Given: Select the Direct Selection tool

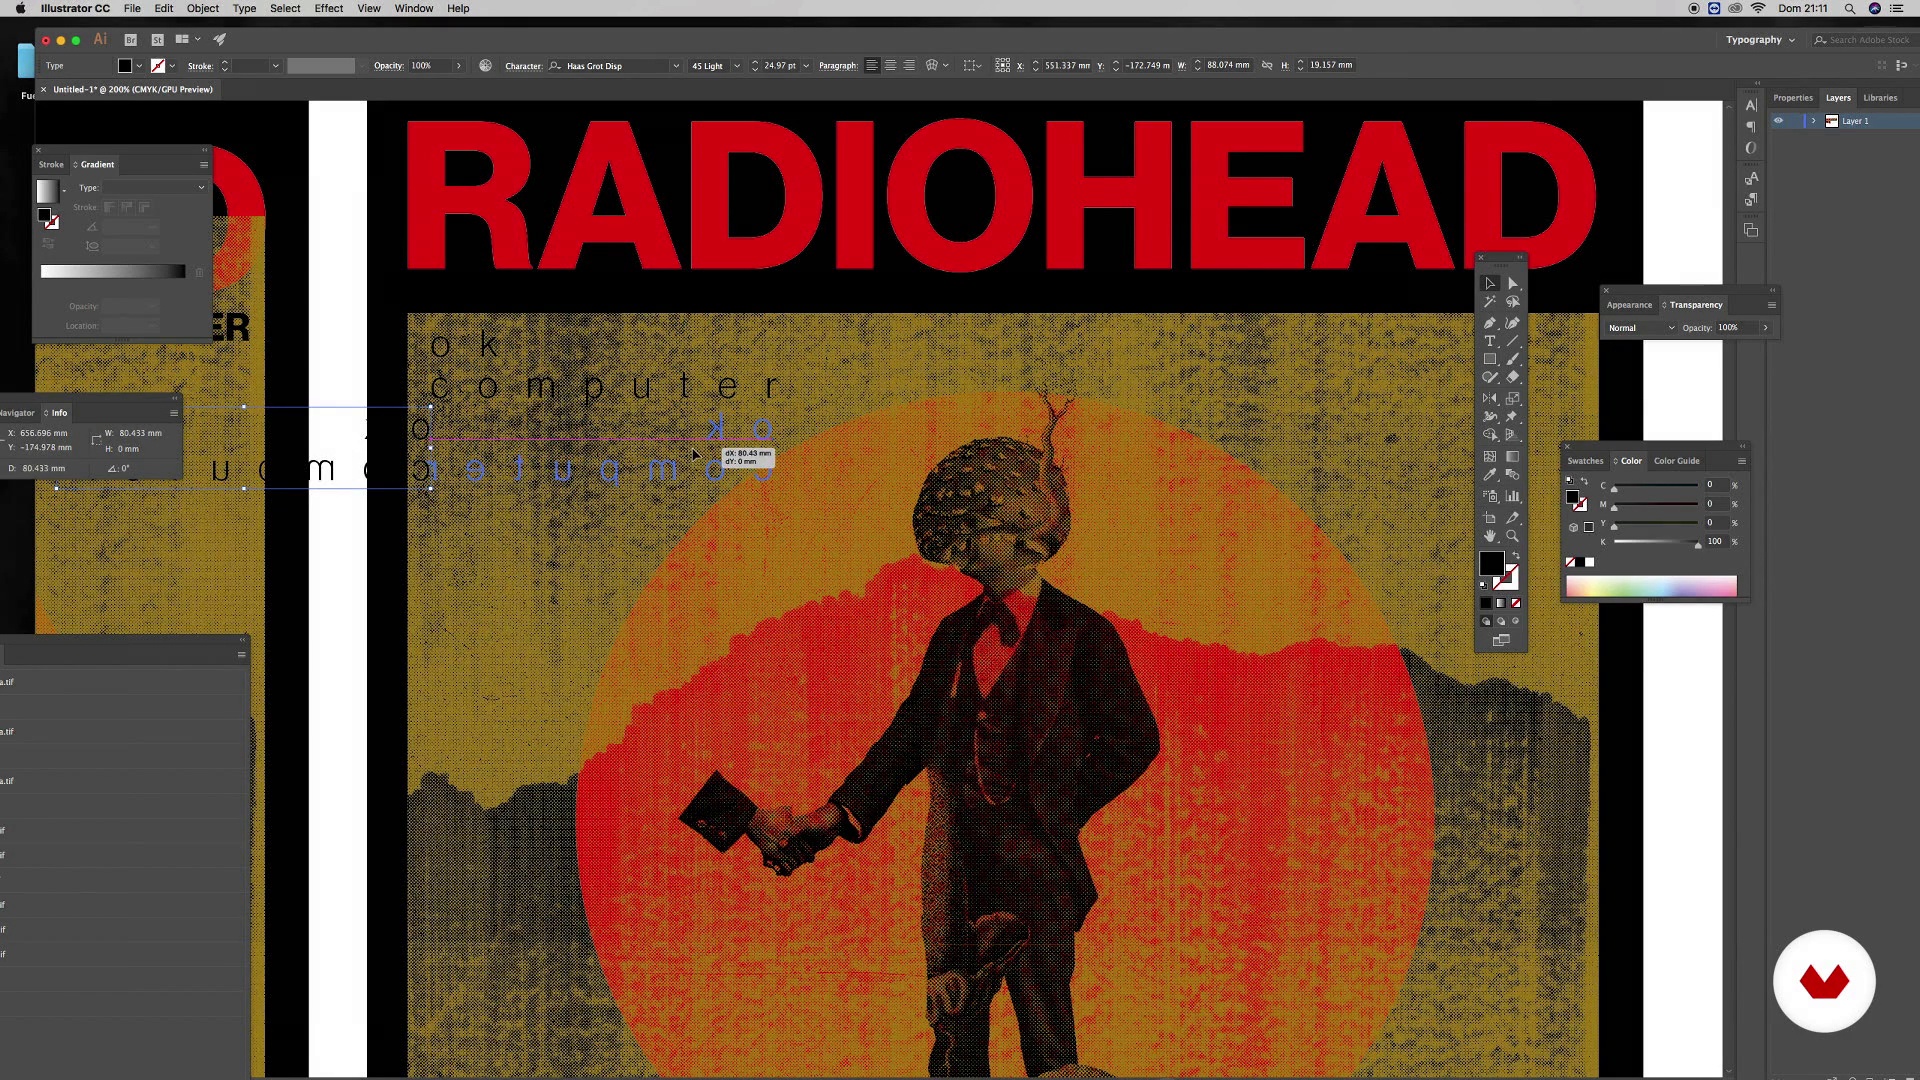Looking at the screenshot, I should [1513, 284].
